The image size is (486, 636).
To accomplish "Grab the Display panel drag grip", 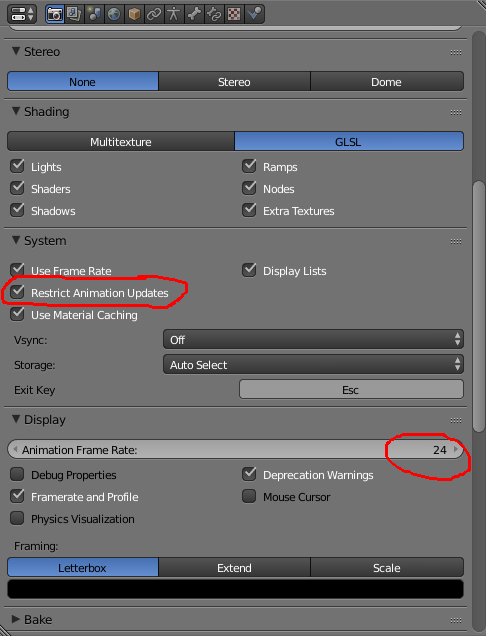I will (x=456, y=420).
